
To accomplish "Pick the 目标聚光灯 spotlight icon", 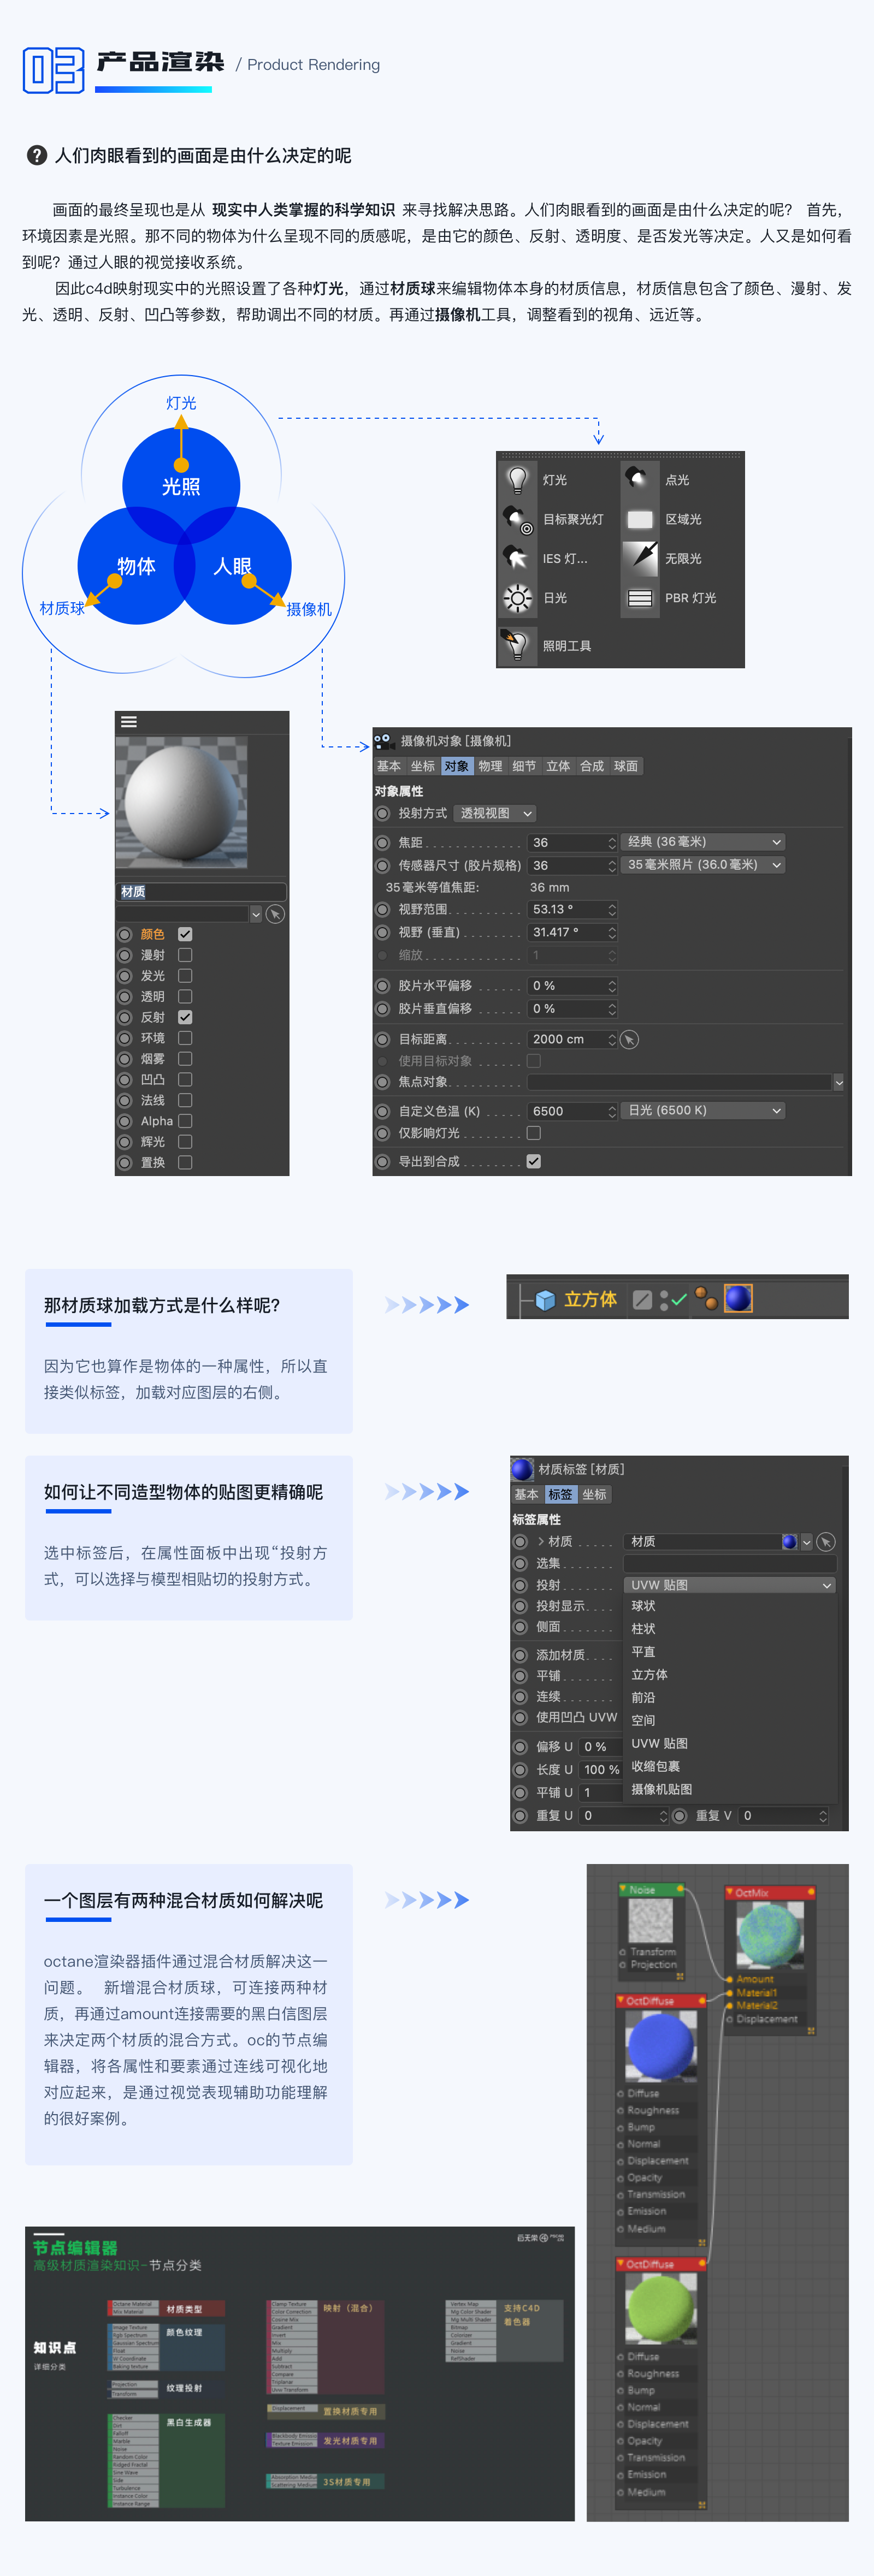I will point(517,519).
